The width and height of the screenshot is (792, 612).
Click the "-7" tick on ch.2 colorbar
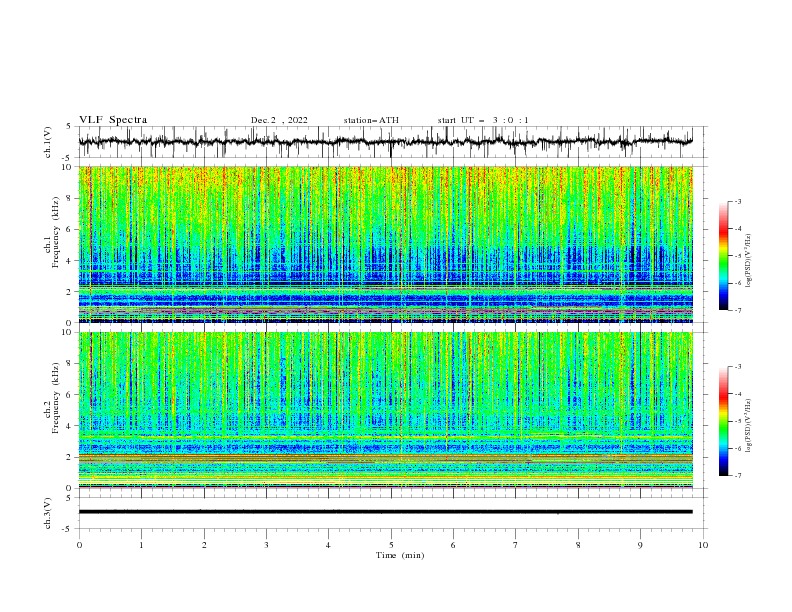point(738,475)
